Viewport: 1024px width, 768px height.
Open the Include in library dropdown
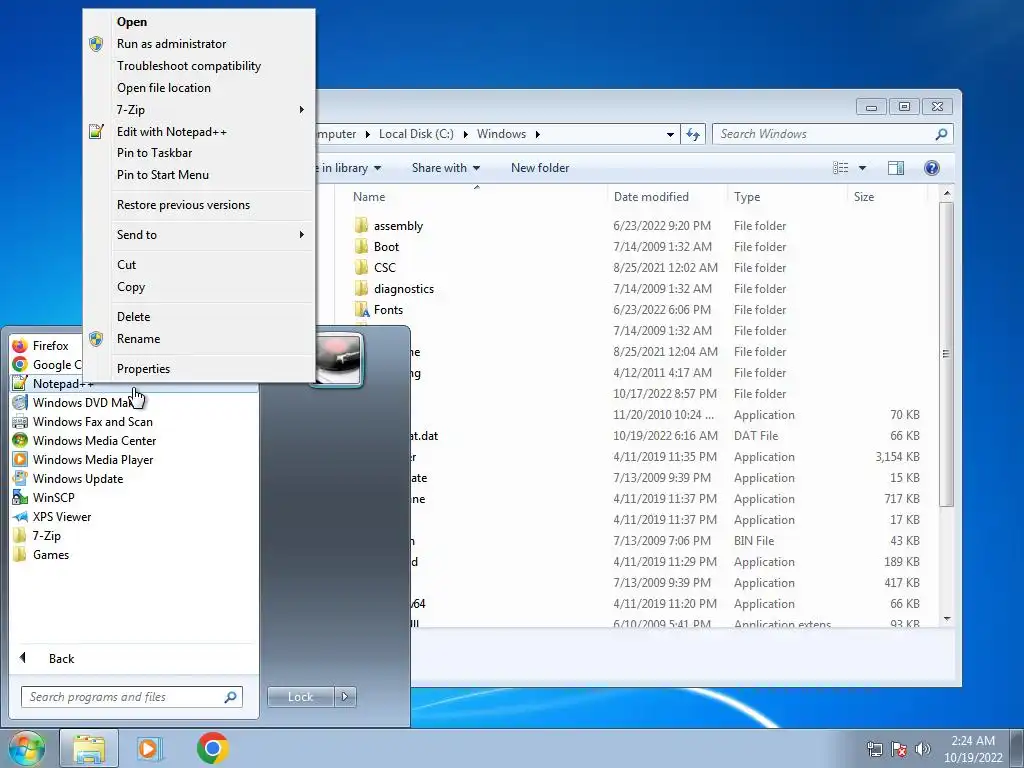coord(348,168)
